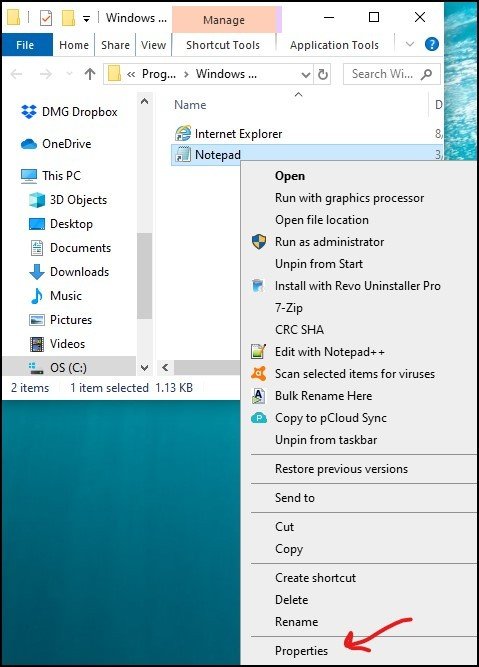Open the File ribbon tab
This screenshot has height=667, width=479.
click(25, 45)
